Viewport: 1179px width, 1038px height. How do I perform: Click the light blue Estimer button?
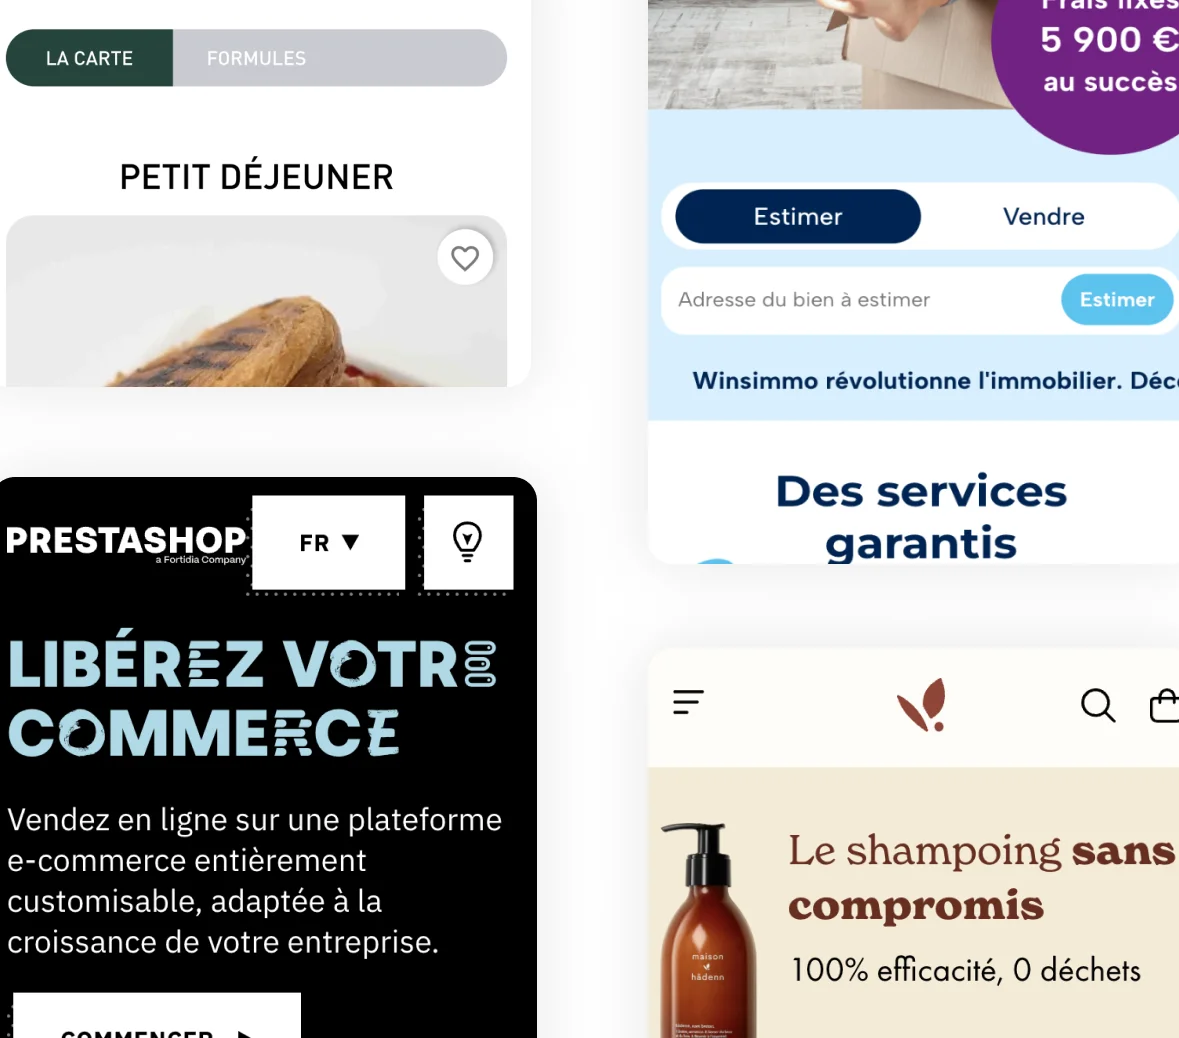coord(1117,299)
